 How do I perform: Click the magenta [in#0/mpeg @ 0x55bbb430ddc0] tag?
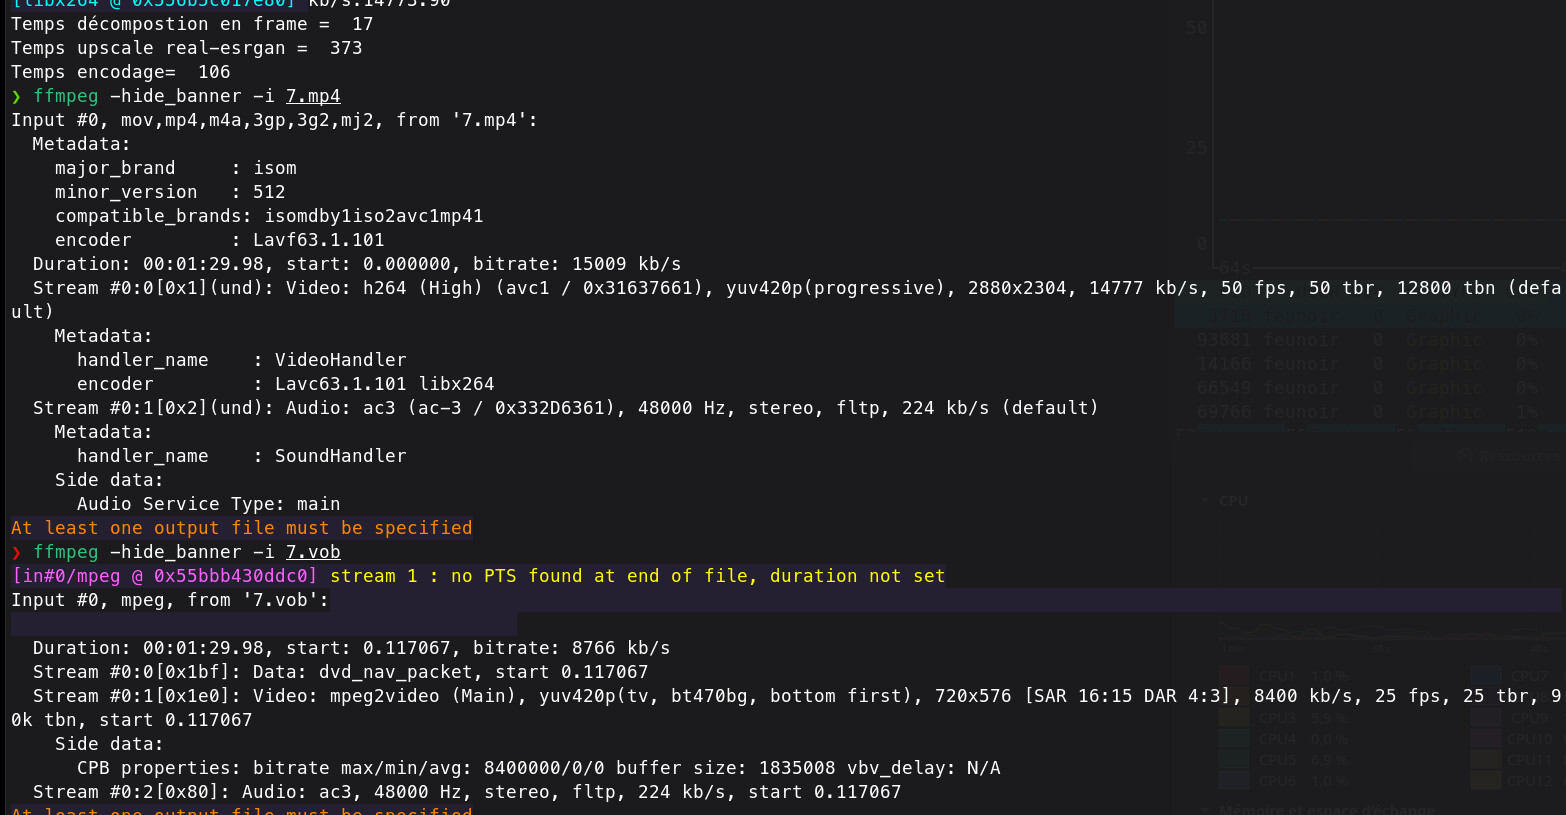click(164, 576)
